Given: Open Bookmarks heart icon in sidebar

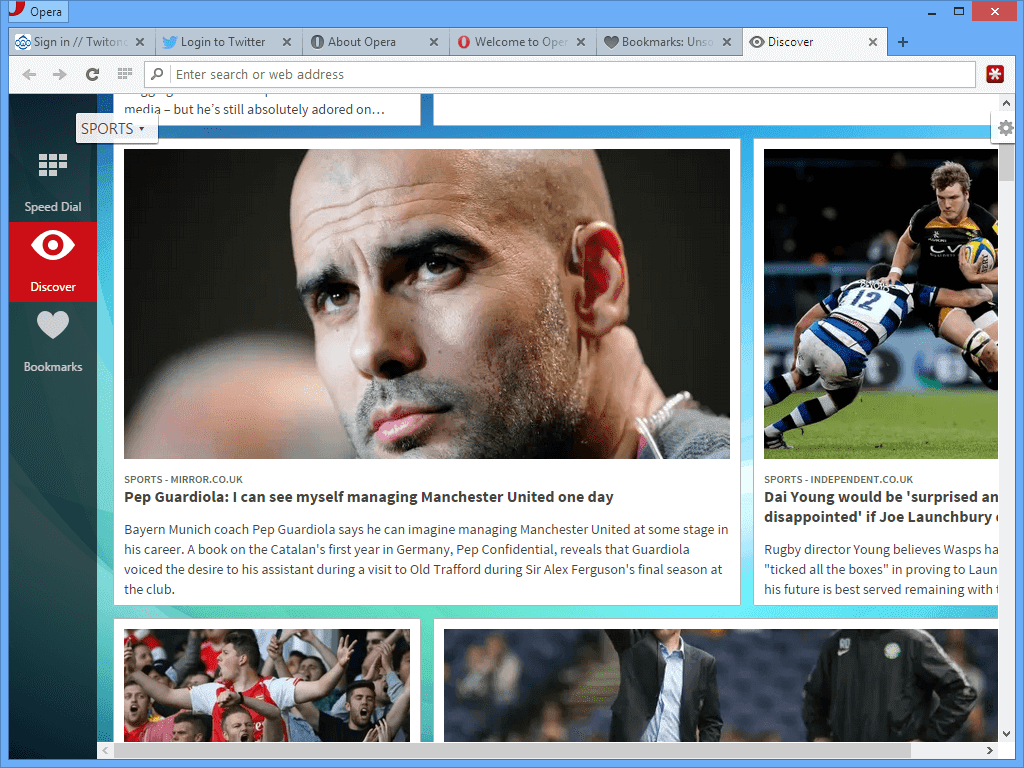Looking at the screenshot, I should [53, 325].
